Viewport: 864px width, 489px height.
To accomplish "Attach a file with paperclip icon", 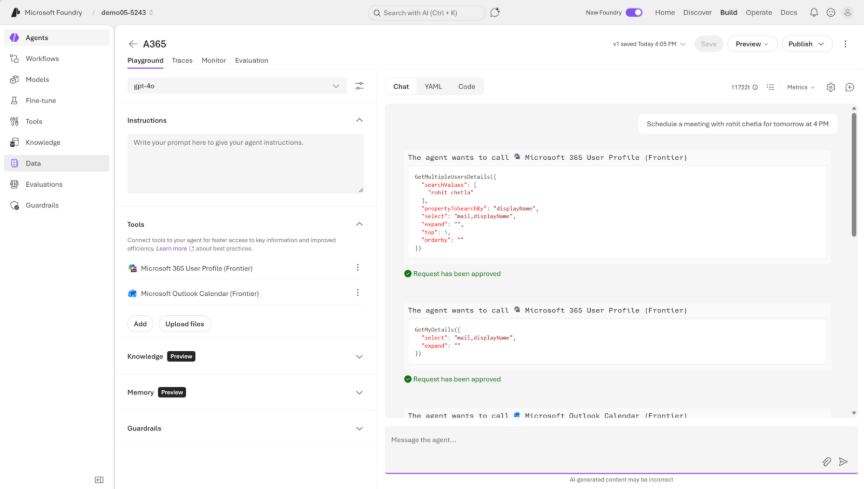I will pyautogui.click(x=827, y=462).
